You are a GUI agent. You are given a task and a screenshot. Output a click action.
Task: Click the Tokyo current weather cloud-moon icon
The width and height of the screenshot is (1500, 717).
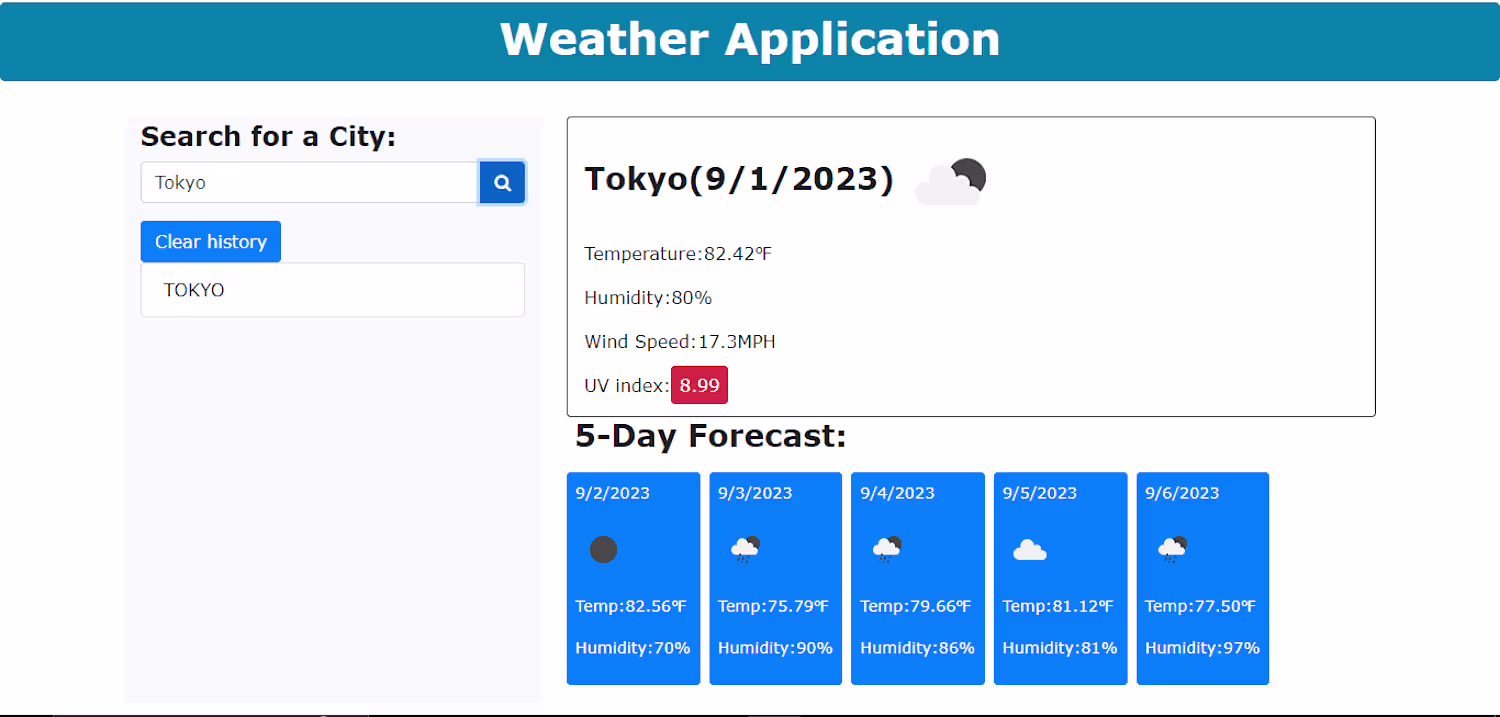(x=951, y=182)
